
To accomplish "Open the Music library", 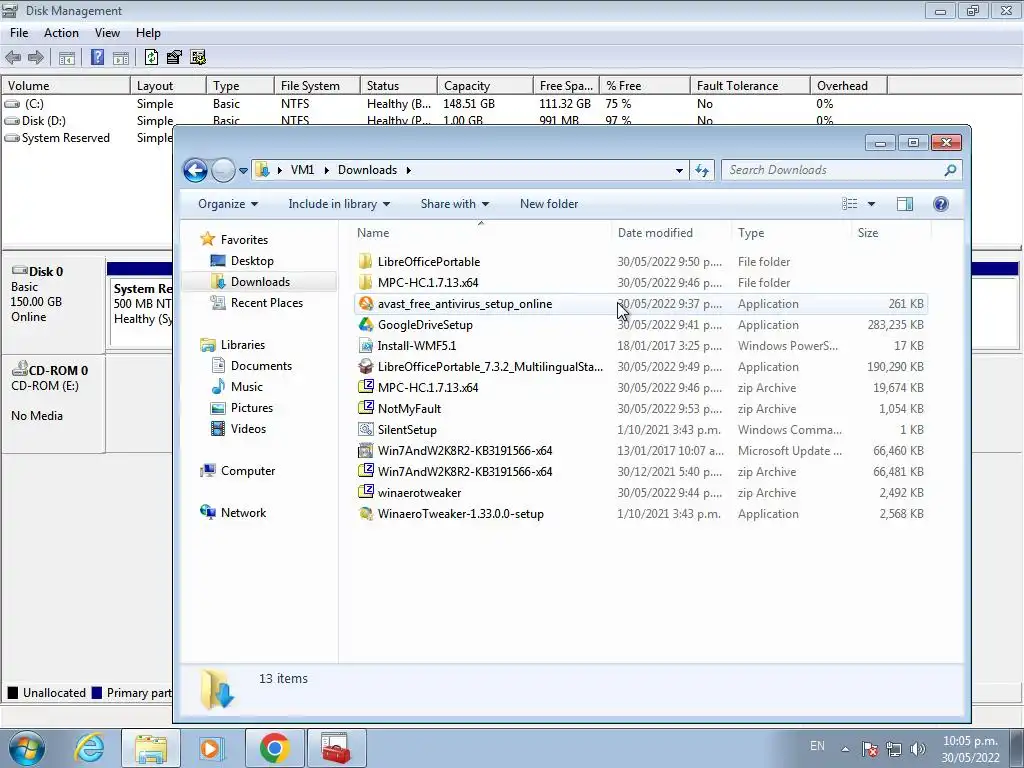I will click(x=246, y=387).
